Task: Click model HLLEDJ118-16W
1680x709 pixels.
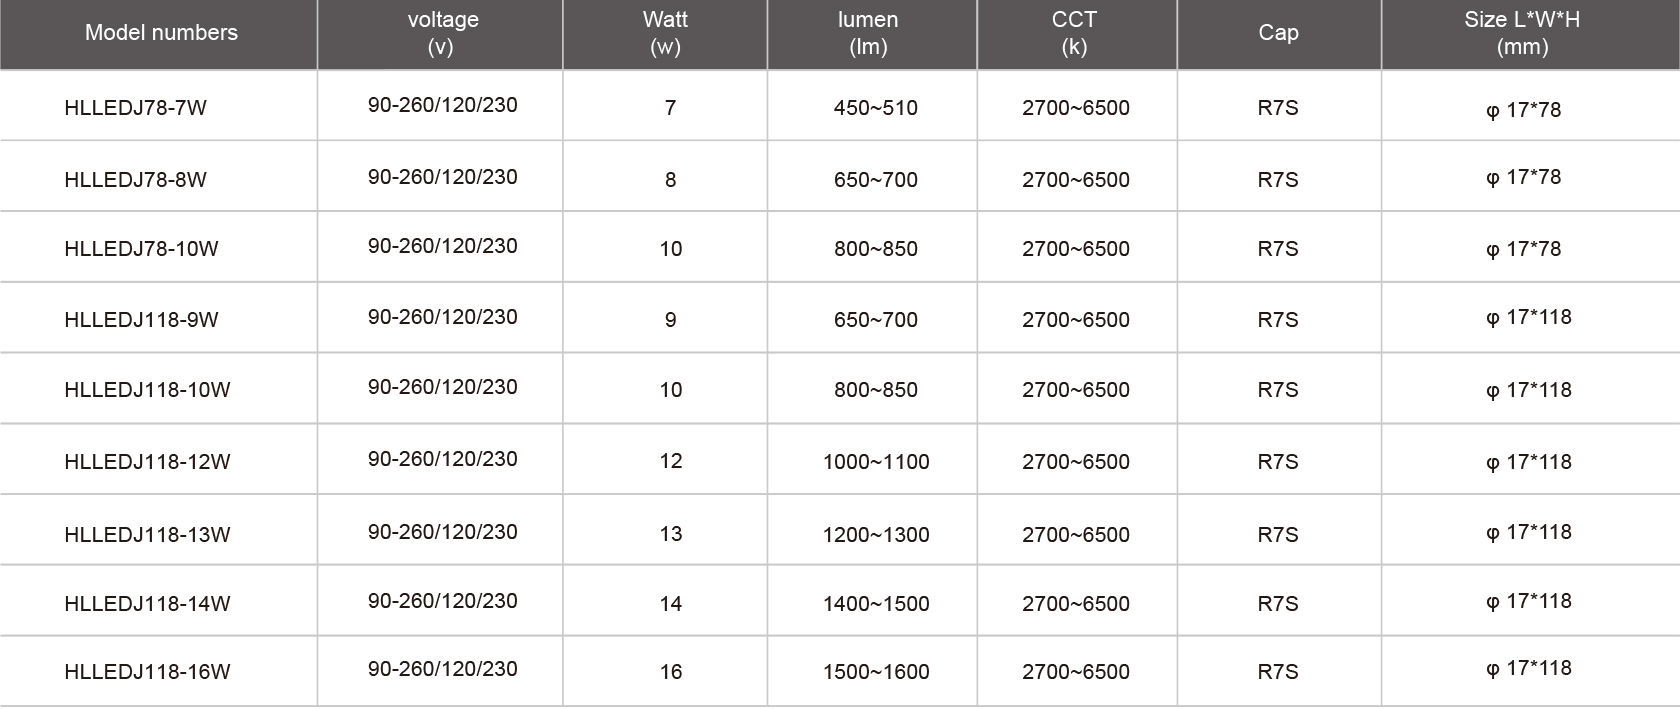Action: pyautogui.click(x=147, y=672)
